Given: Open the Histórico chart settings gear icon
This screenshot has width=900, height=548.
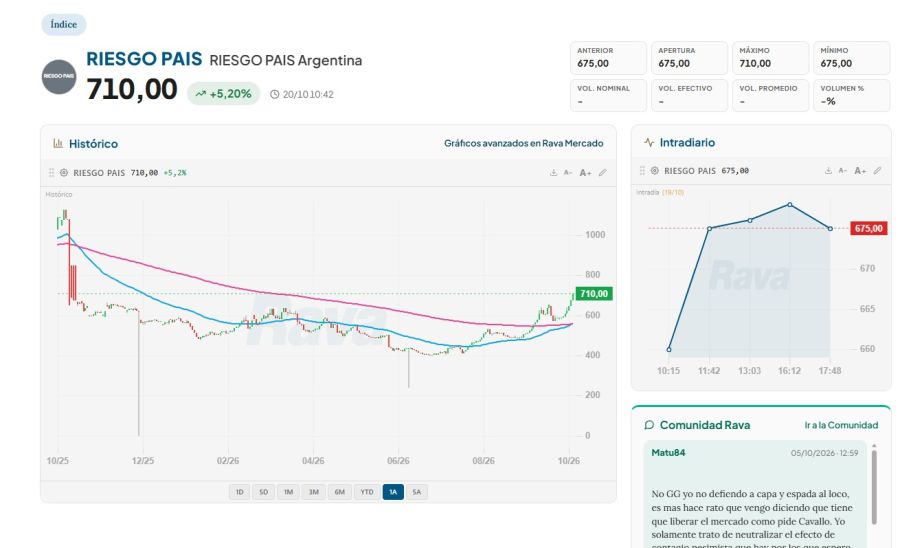Looking at the screenshot, I should point(64,172).
